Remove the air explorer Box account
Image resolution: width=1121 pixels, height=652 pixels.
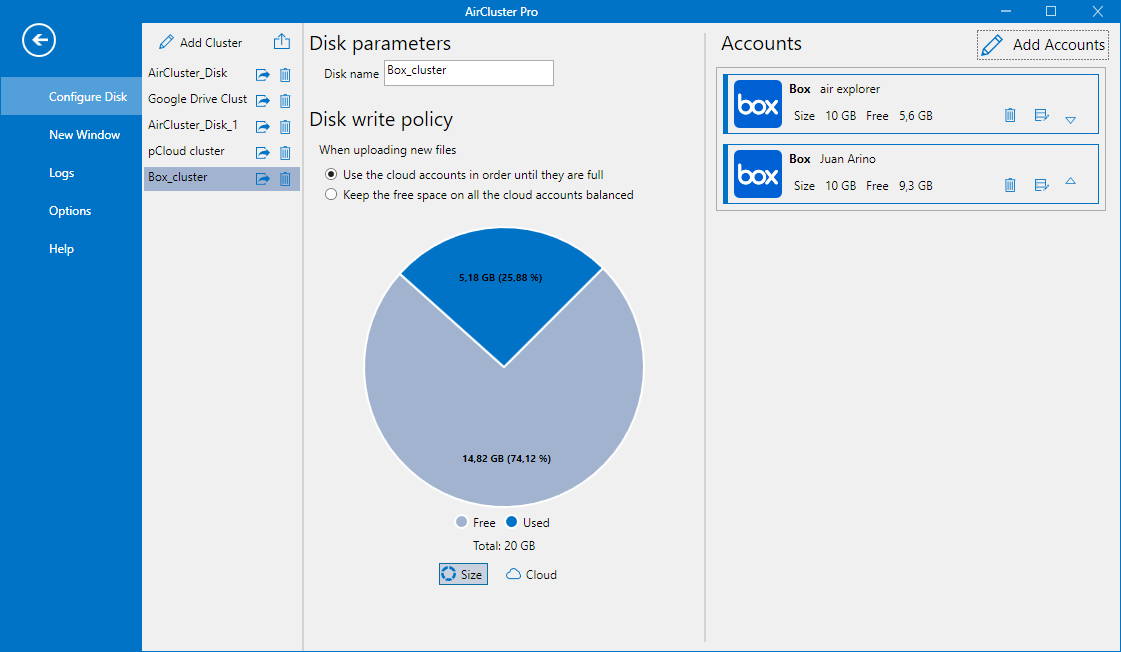[1010, 116]
